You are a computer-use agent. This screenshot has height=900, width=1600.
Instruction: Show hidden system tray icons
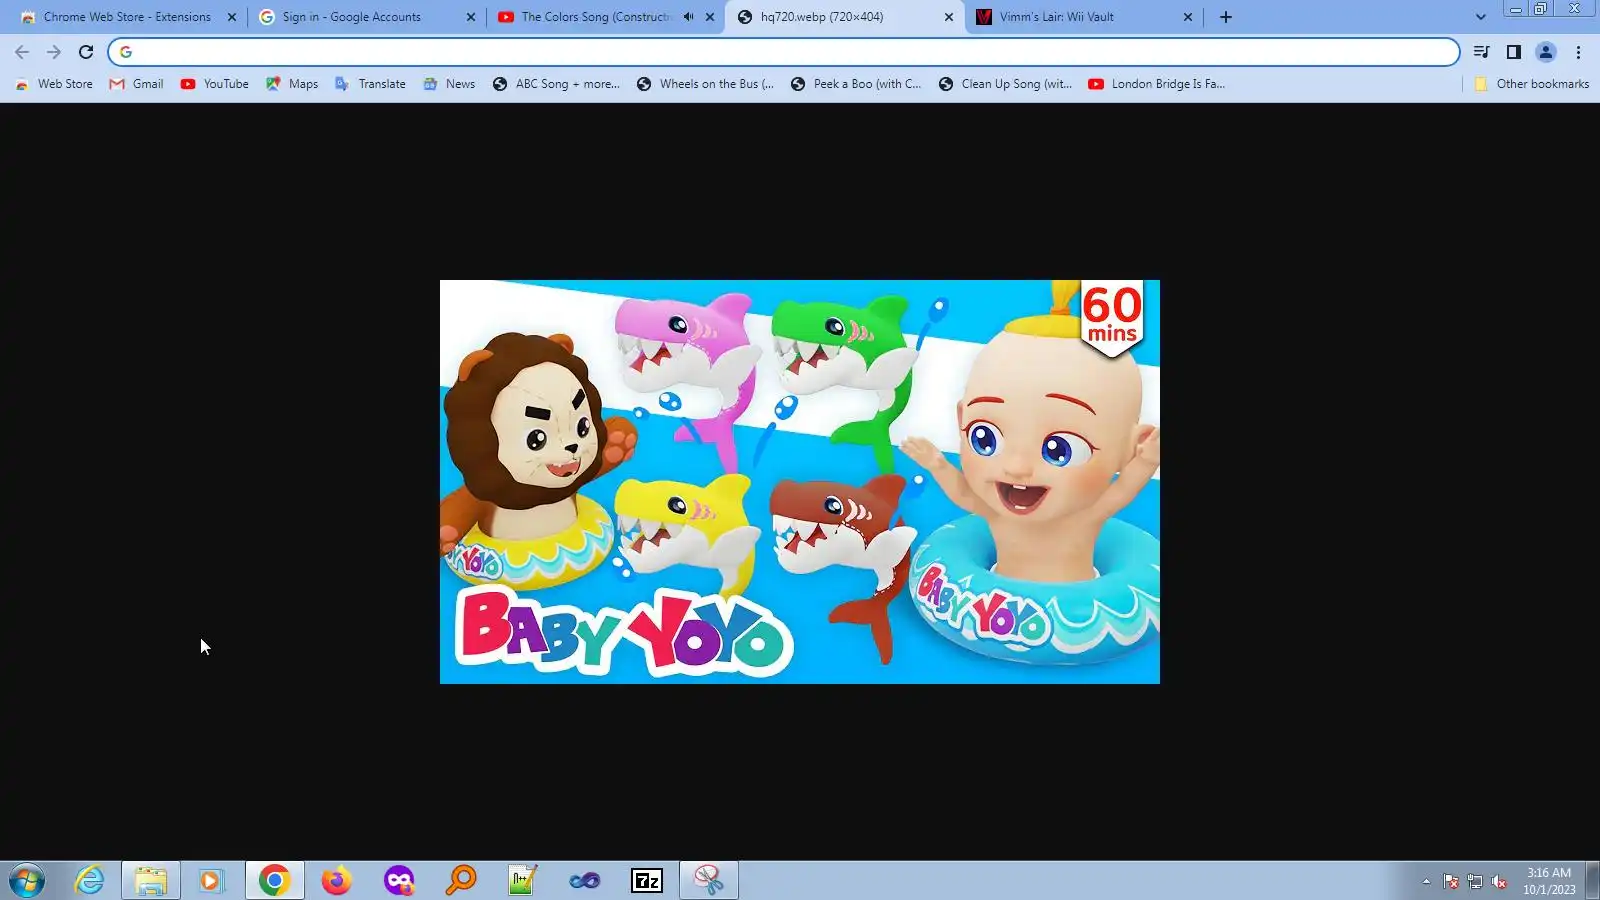tap(1426, 881)
